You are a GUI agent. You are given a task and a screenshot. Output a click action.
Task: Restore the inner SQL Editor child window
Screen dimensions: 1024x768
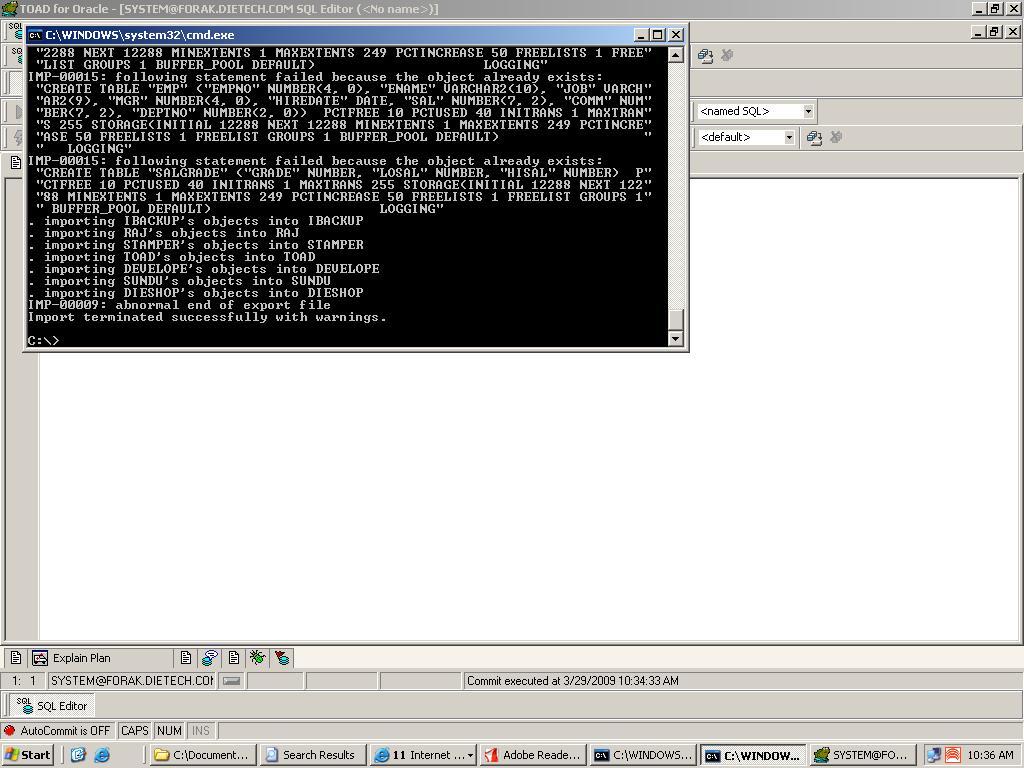click(x=995, y=31)
